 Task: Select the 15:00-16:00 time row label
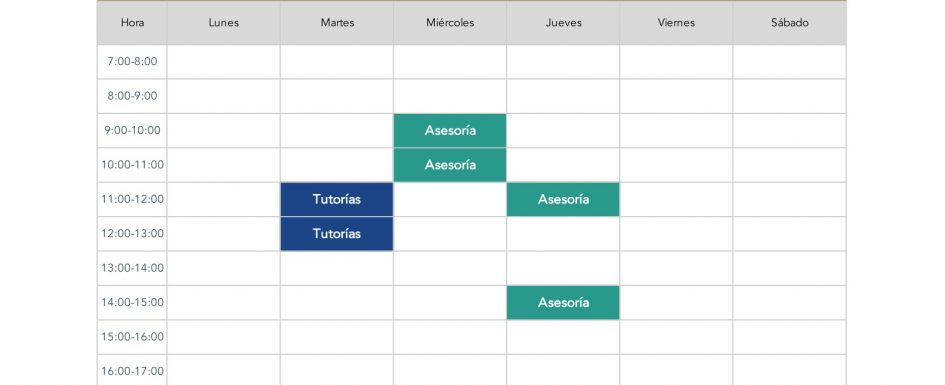coord(132,337)
